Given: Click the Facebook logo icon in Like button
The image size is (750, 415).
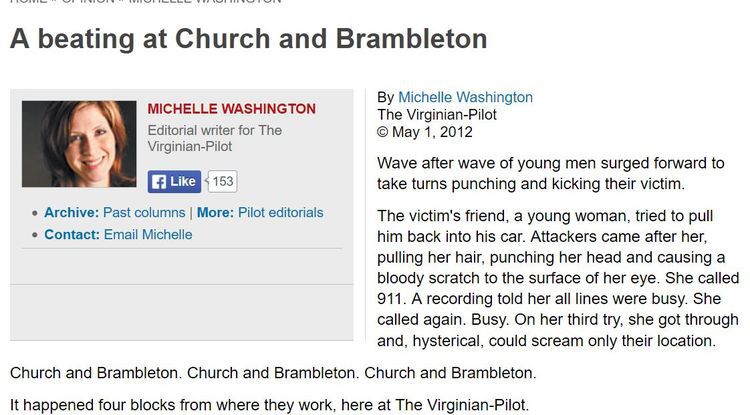Looking at the screenshot, I should pyautogui.click(x=159, y=182).
